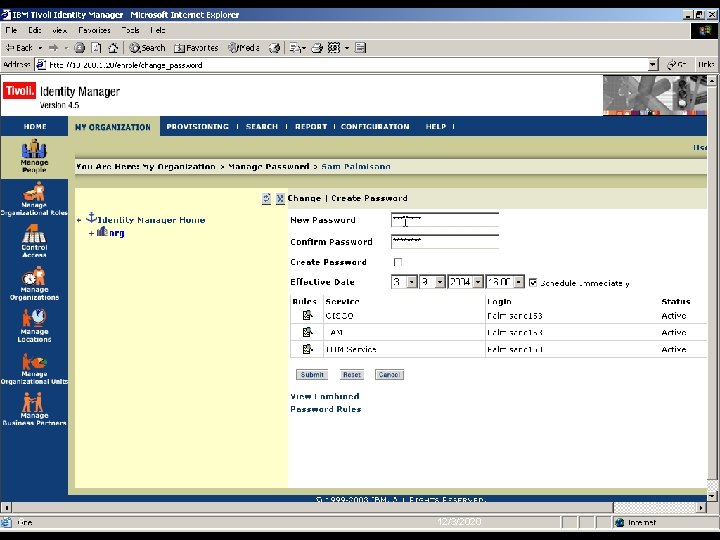The image size is (720, 540).
Task: Click the Cancel button
Action: pyautogui.click(x=389, y=375)
